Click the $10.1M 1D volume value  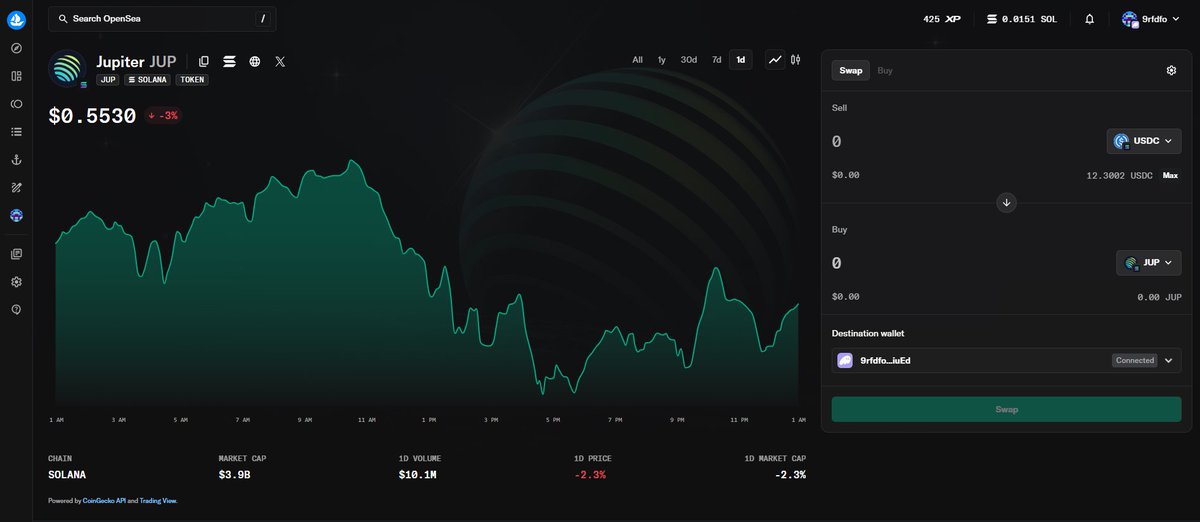[x=417, y=474]
